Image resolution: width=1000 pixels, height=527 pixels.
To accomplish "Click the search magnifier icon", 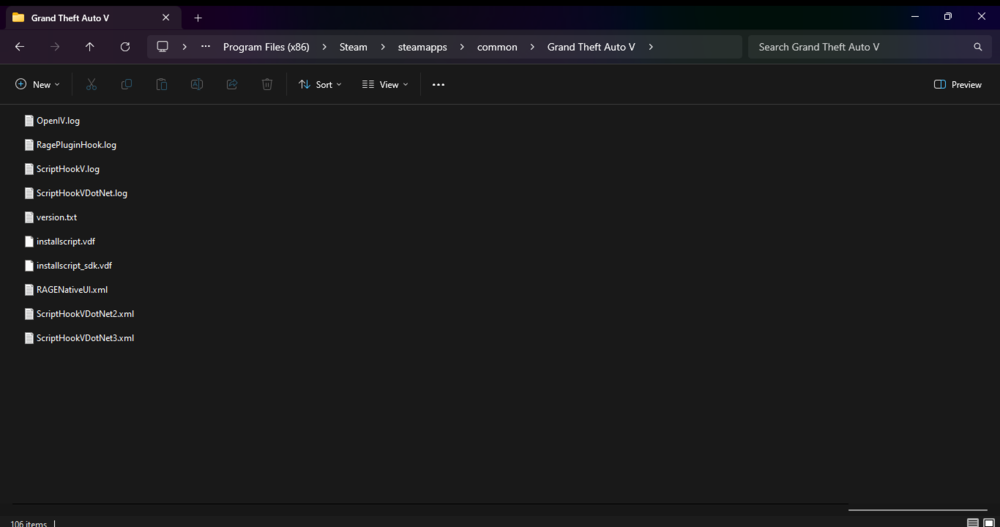I will [978, 47].
